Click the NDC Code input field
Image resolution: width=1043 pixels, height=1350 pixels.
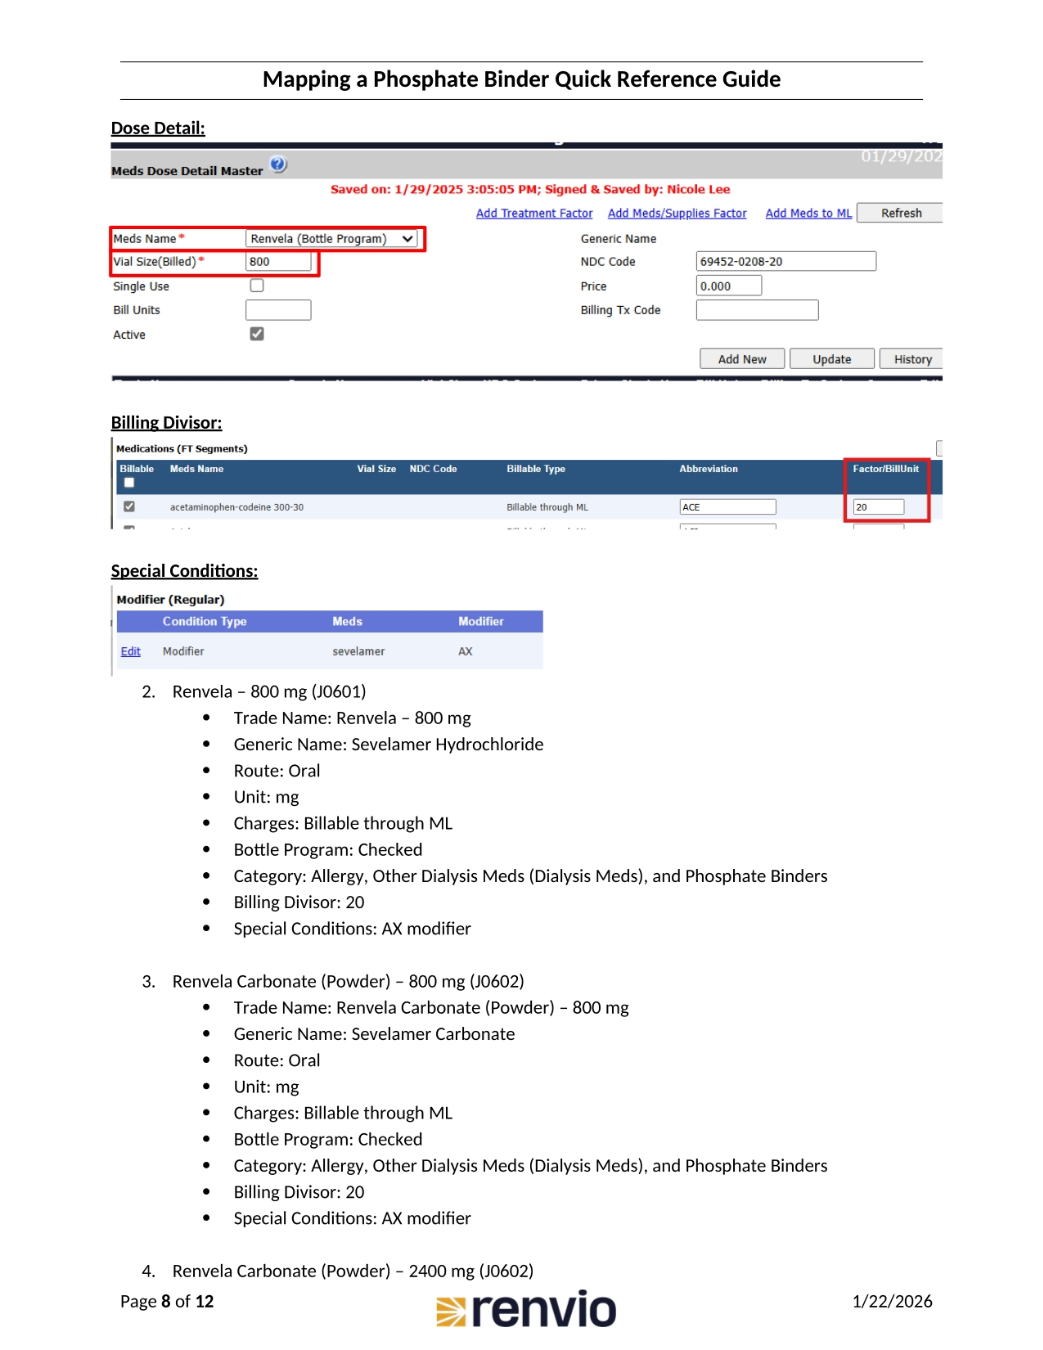pos(786,262)
